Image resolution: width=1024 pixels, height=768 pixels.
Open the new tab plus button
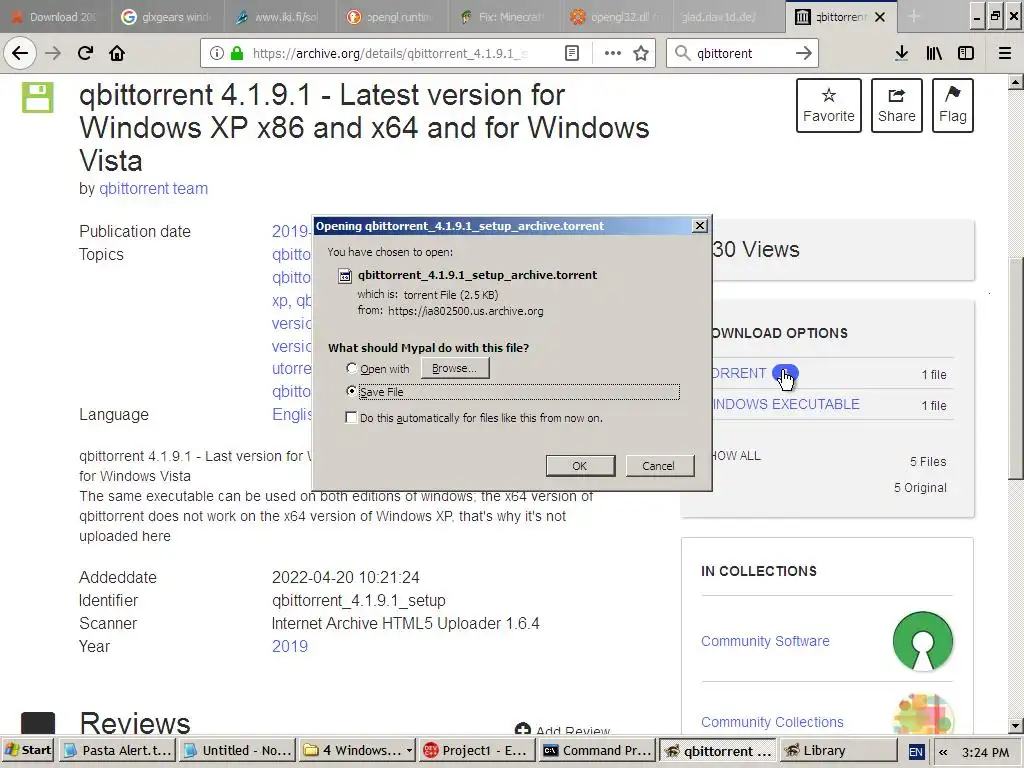point(914,17)
